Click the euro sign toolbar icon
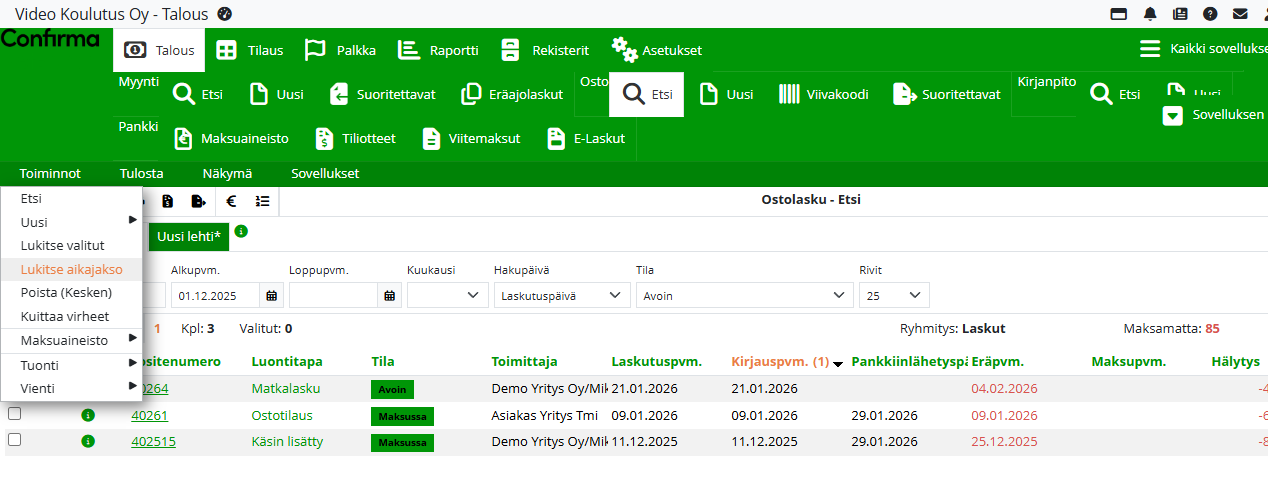 coord(231,201)
